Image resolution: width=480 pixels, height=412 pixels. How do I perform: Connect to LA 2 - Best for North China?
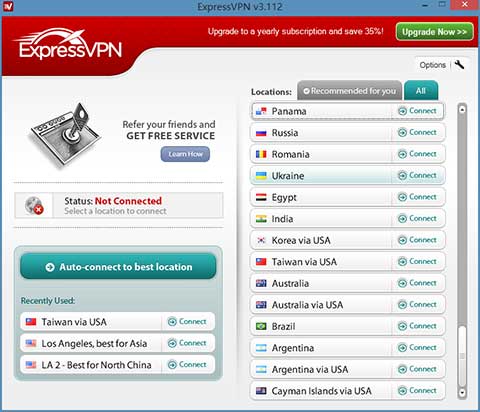coord(187,365)
